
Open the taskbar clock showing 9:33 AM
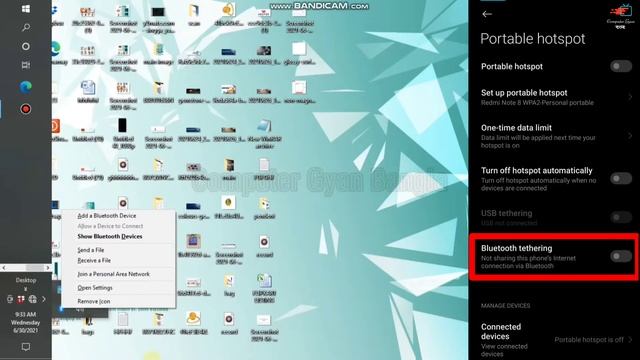pyautogui.click(x=26, y=322)
